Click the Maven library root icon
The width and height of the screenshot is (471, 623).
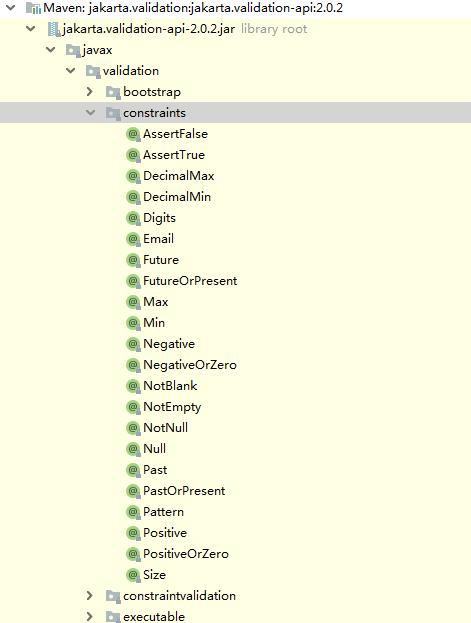tap(33, 8)
